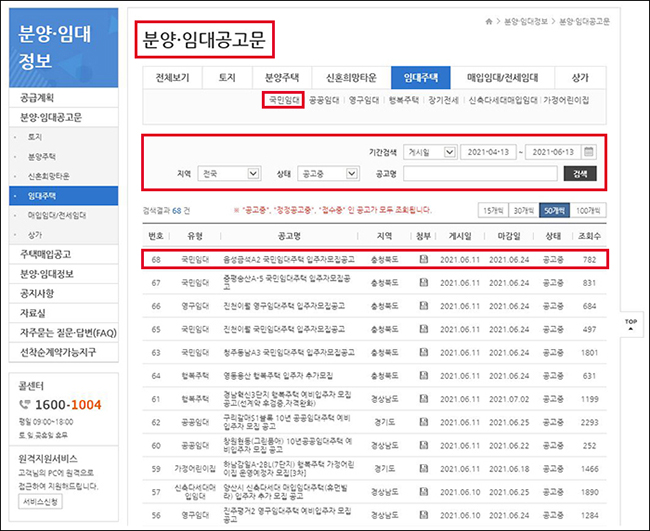
Task: Open notice 구리갈매S1블록 10년 공공임대주택
Action: 287,422
